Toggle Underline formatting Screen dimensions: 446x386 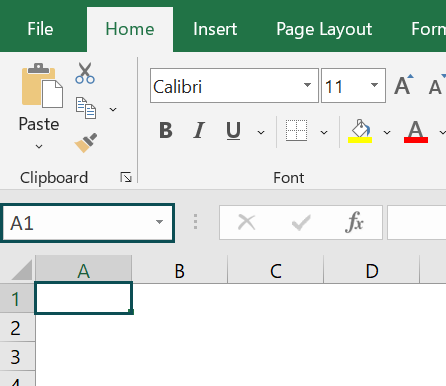click(233, 131)
